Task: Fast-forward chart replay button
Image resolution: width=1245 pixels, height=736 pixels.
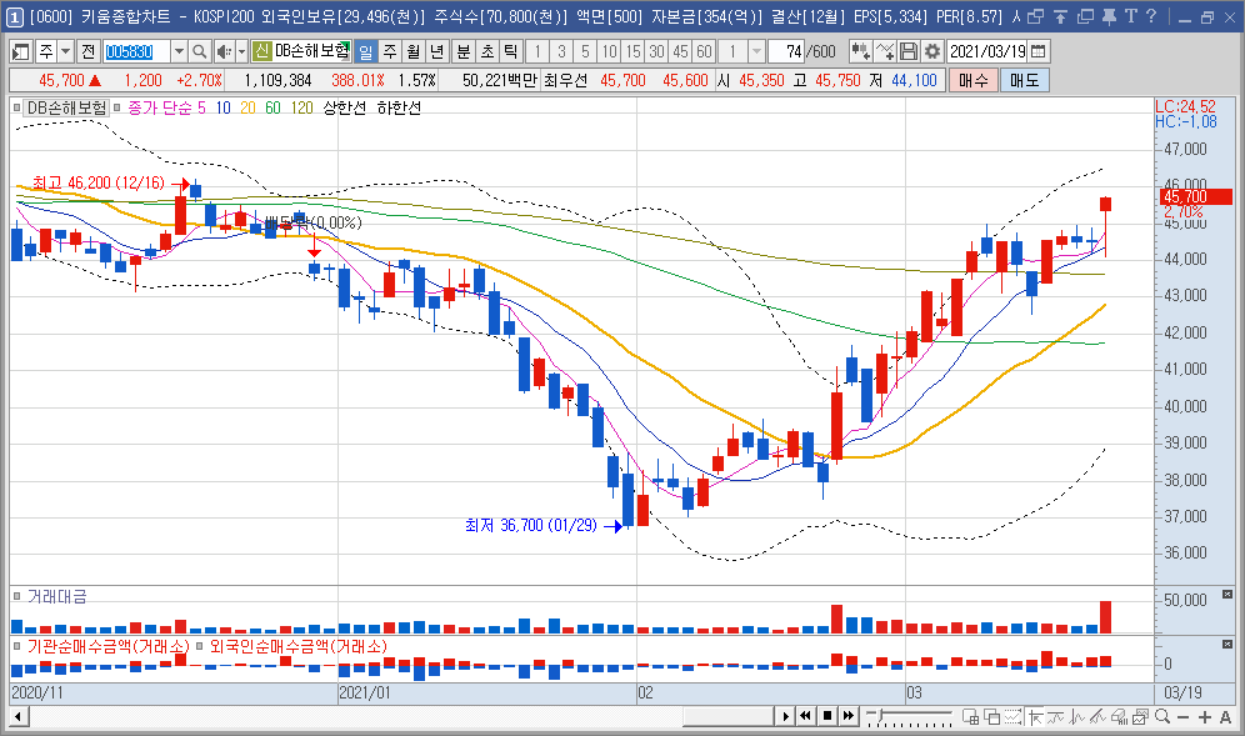Action: pyautogui.click(x=848, y=716)
